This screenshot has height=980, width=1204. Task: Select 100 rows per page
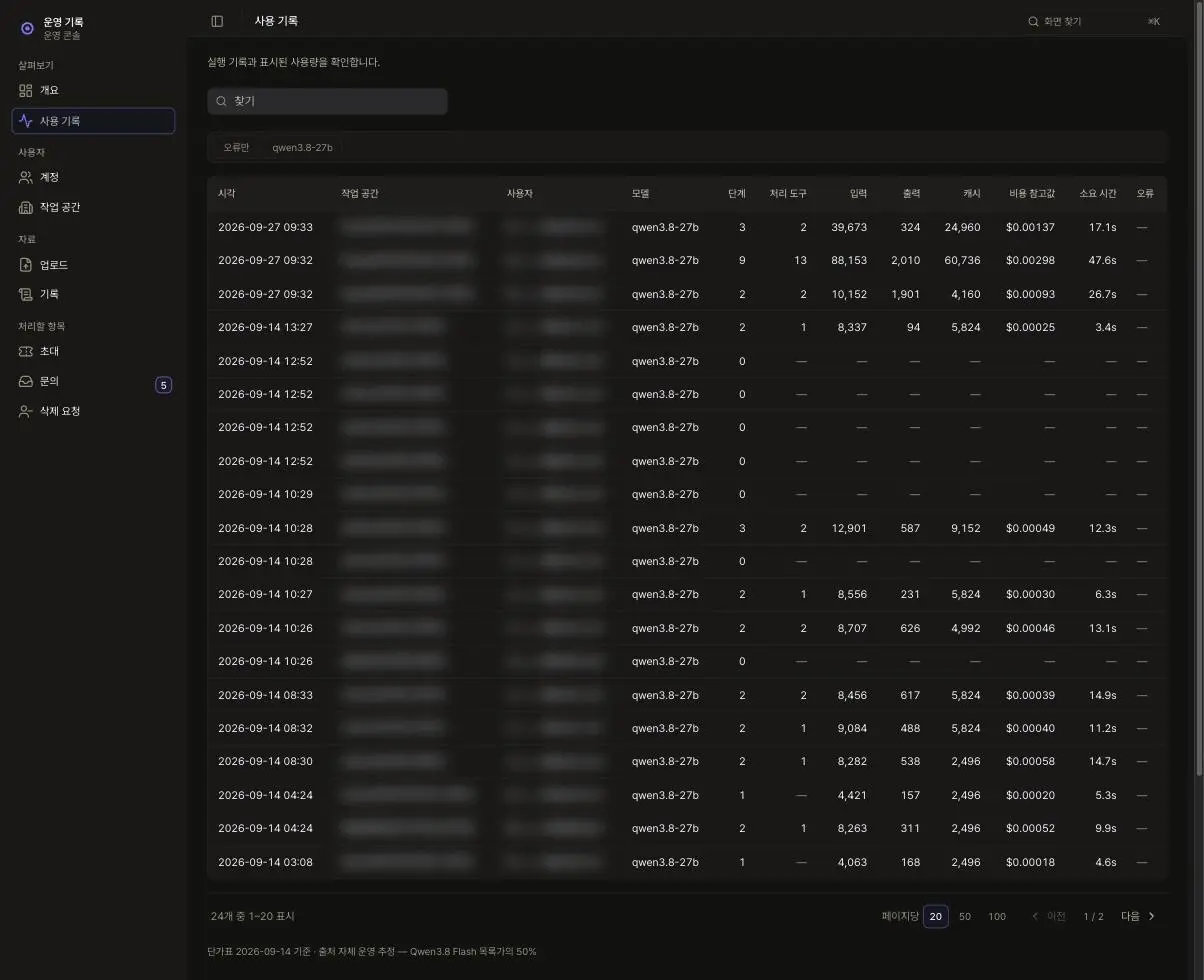[997, 916]
